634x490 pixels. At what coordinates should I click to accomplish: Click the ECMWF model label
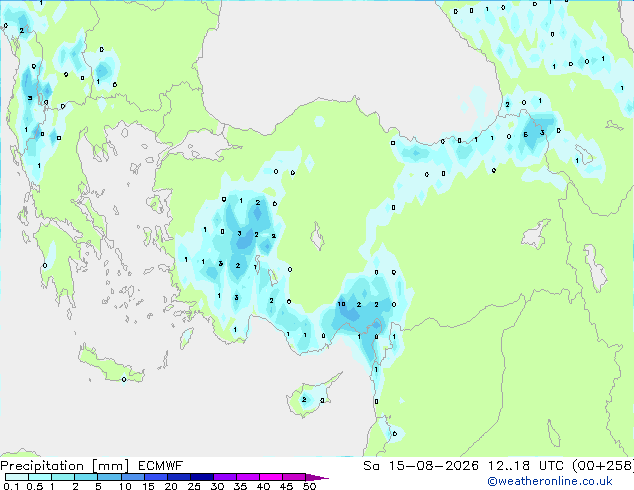point(161,466)
